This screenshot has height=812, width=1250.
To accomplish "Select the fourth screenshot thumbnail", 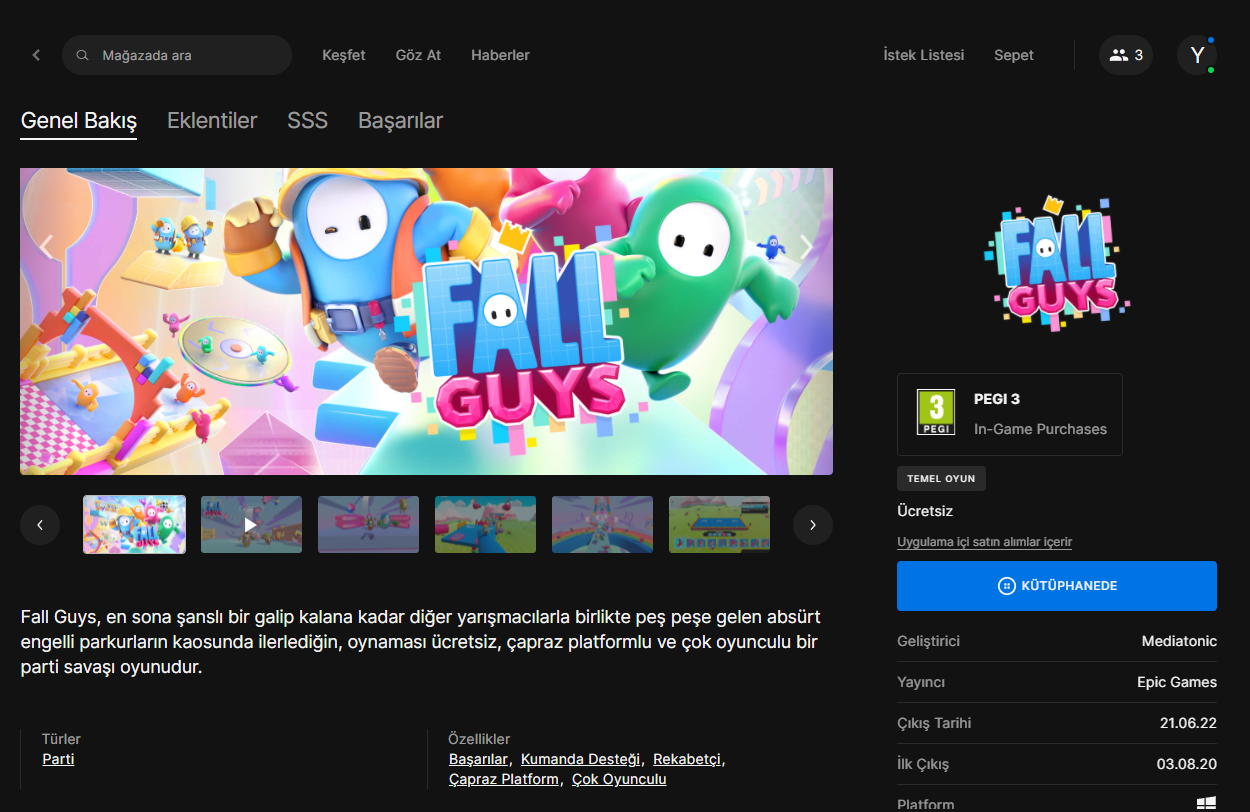I will tap(485, 524).
